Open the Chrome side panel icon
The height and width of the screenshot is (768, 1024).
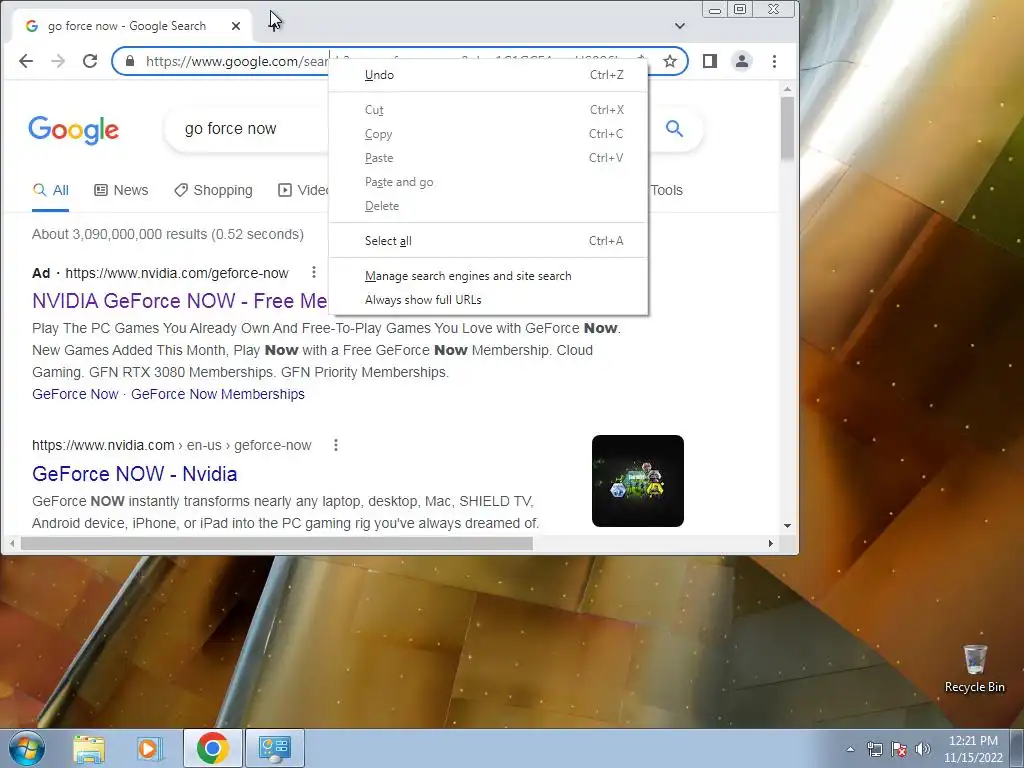point(710,61)
